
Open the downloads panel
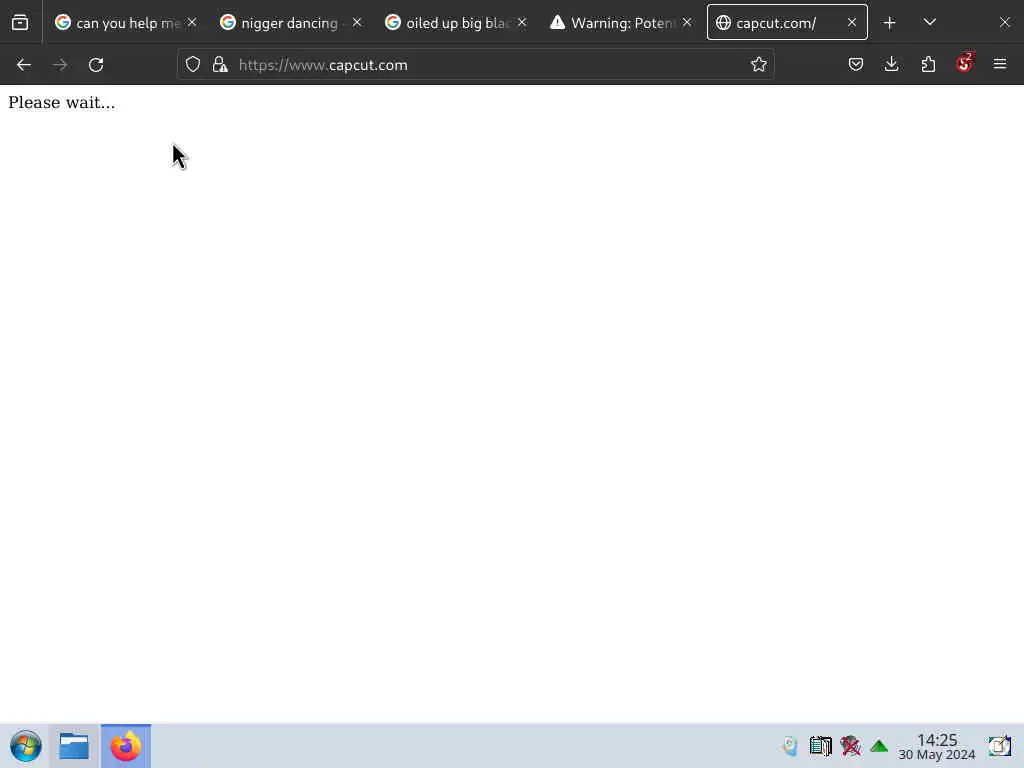tap(891, 65)
